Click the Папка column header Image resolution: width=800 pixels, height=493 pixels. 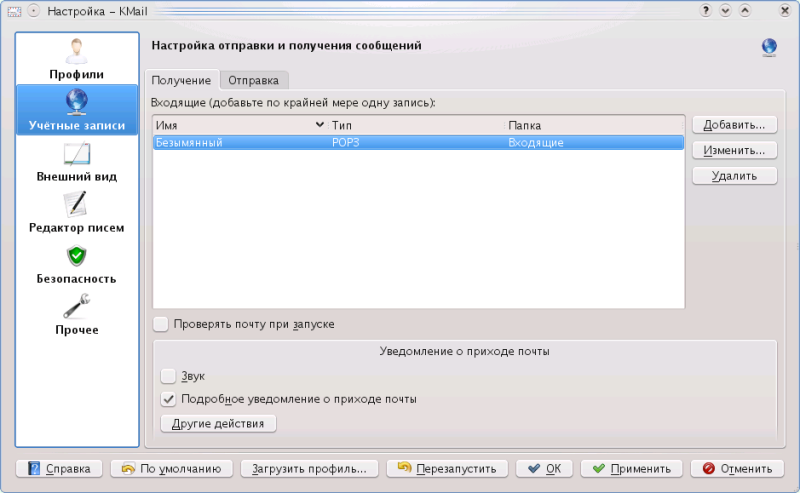coord(594,125)
